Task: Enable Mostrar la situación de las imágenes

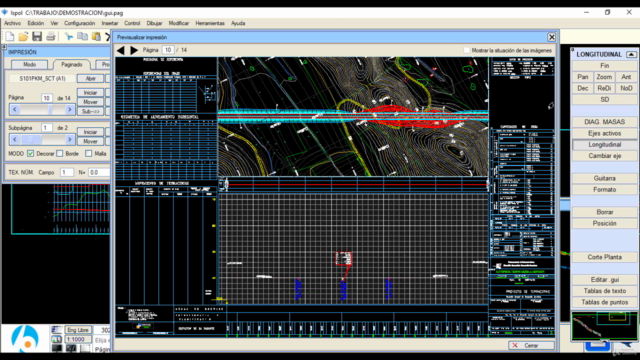Action: pos(467,50)
